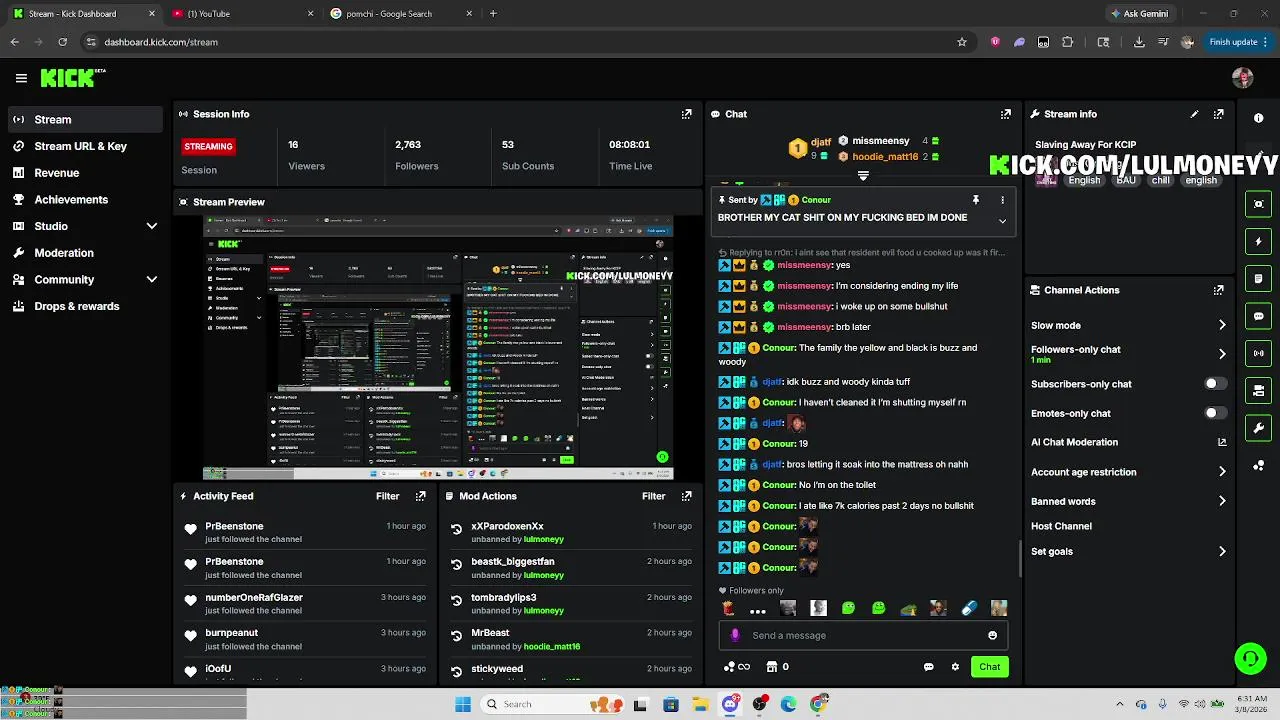This screenshot has width=1280, height=720.
Task: Reload the dashboard page
Action: [62, 42]
